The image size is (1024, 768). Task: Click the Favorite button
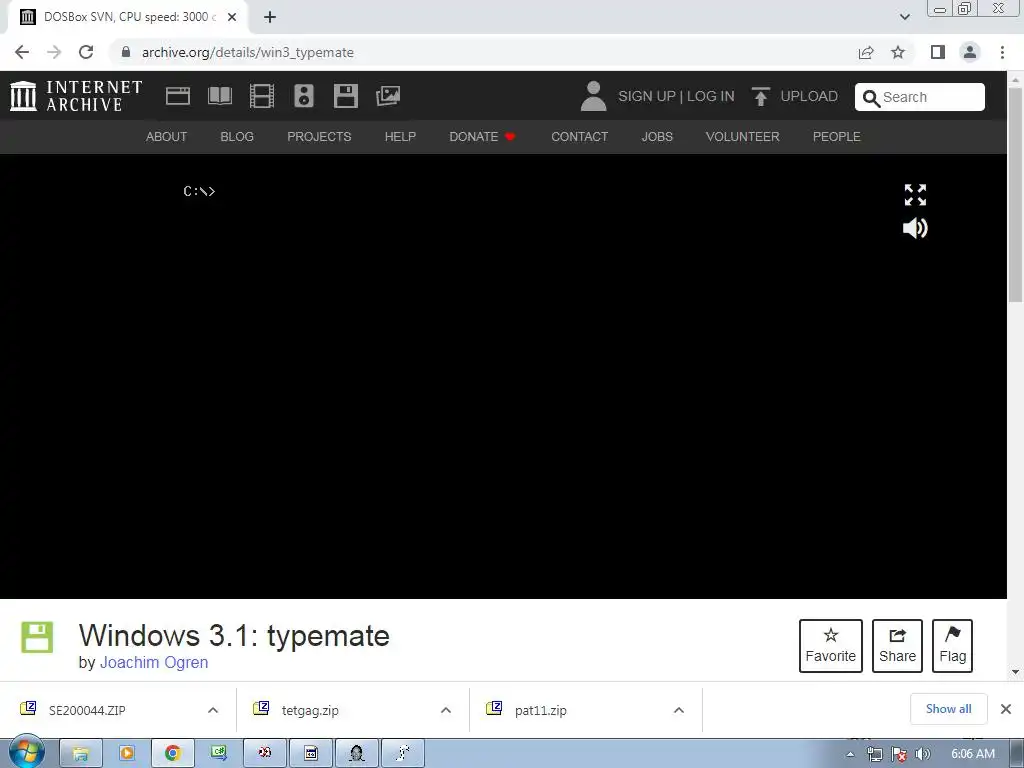[831, 646]
